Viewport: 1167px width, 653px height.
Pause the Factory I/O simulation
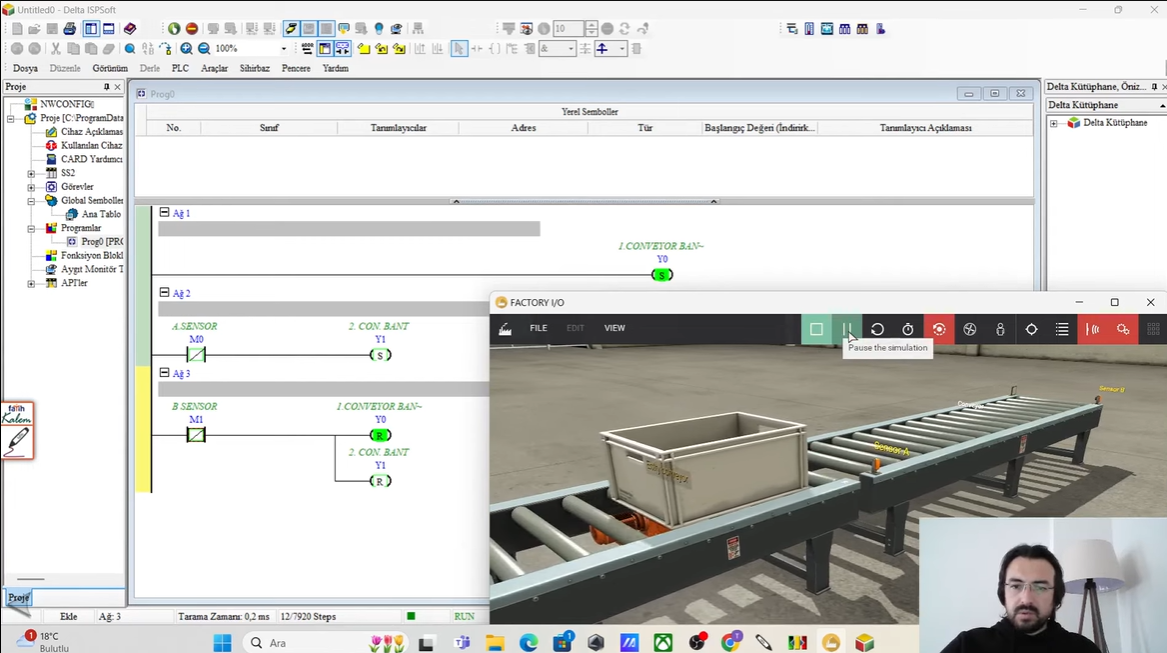(846, 329)
